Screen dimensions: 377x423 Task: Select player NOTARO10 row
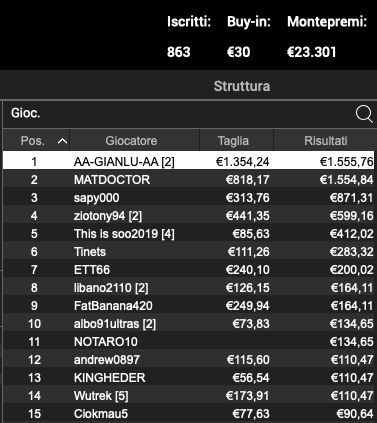(x=190, y=342)
